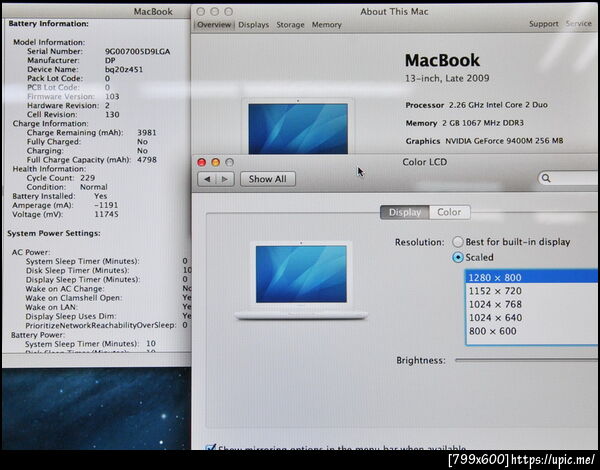Click Display Sleep Uses Dim row

coord(108,316)
